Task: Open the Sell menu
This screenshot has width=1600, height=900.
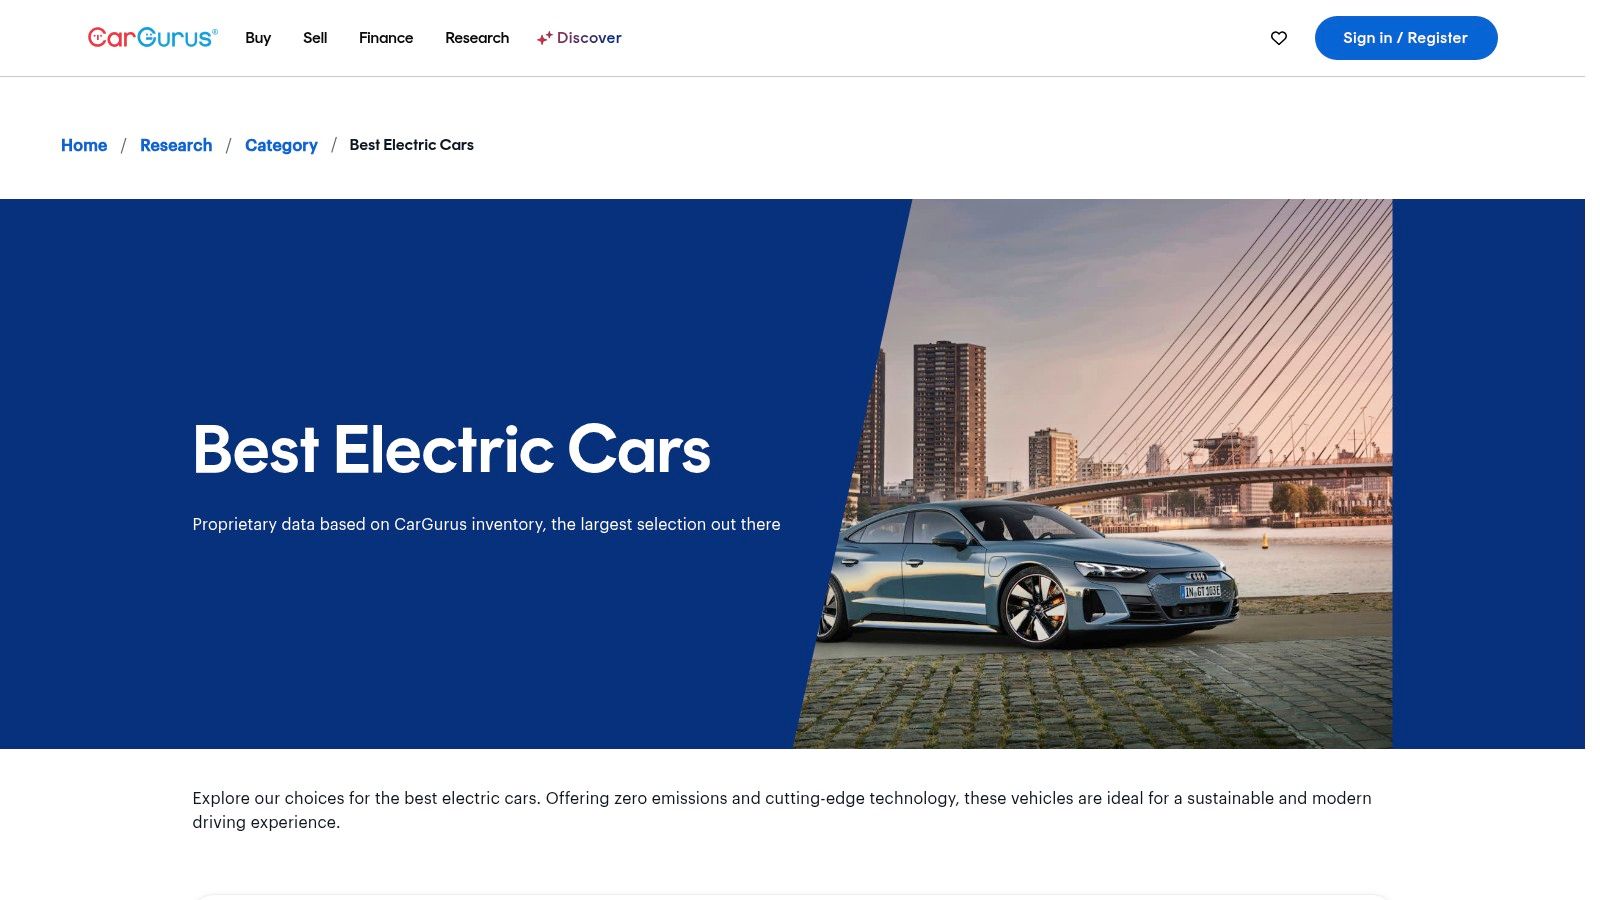Action: pos(315,38)
